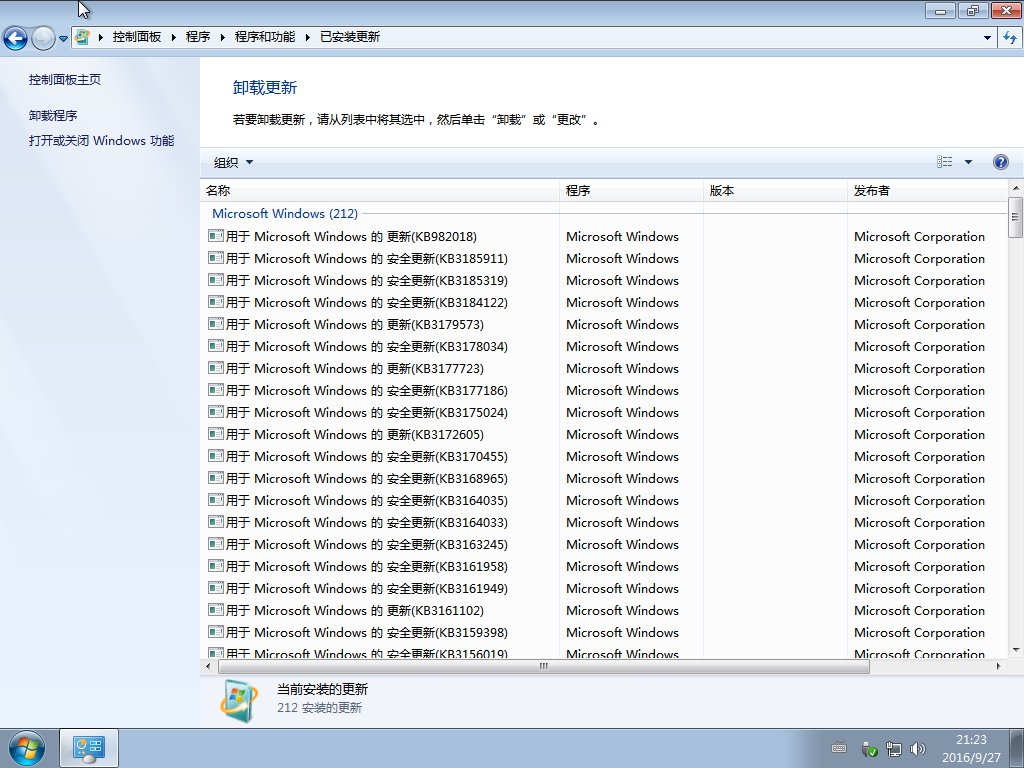
Task: Open 打开或关闭 Windows 功能
Action: 101,140
